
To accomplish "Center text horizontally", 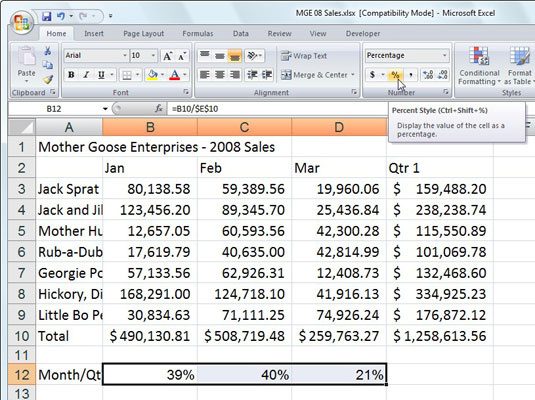I will 220,75.
